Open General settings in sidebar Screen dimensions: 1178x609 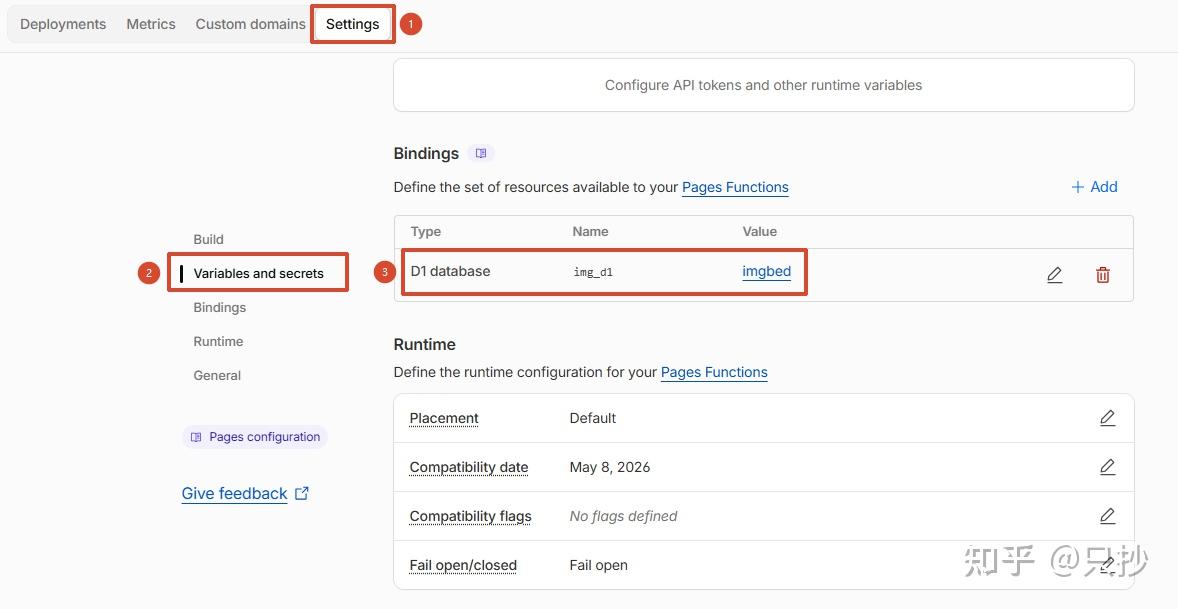[217, 375]
